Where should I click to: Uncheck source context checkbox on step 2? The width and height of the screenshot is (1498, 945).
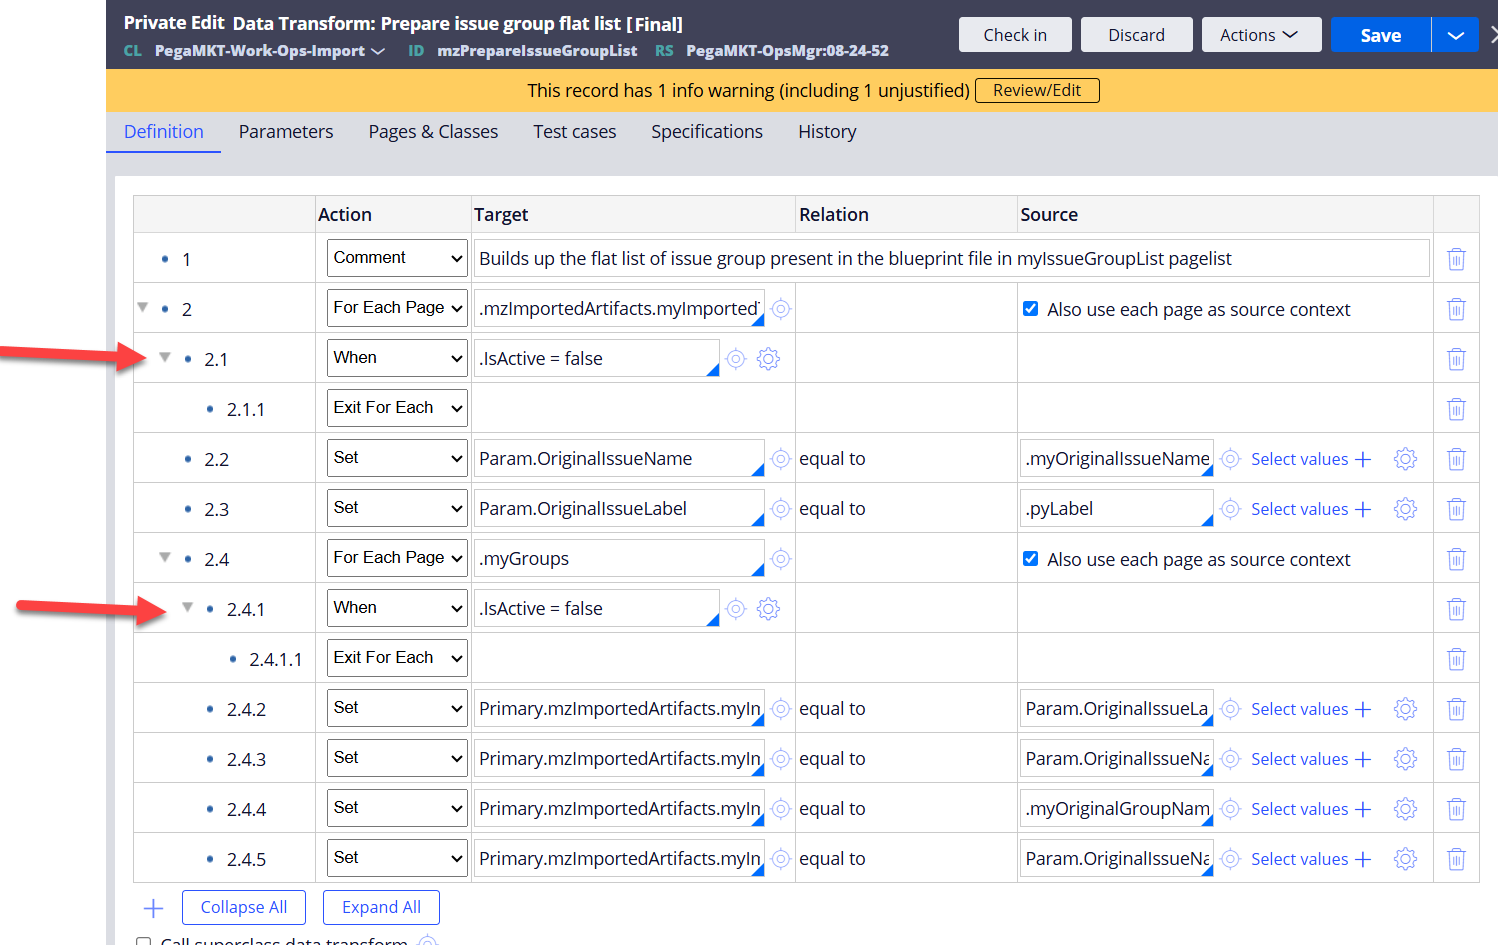1030,309
